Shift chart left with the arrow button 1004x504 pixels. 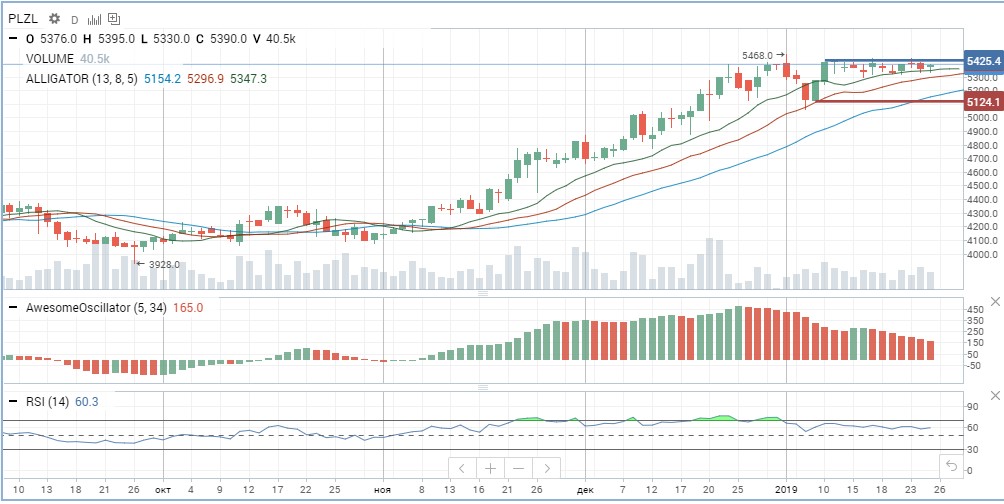click(x=462, y=468)
